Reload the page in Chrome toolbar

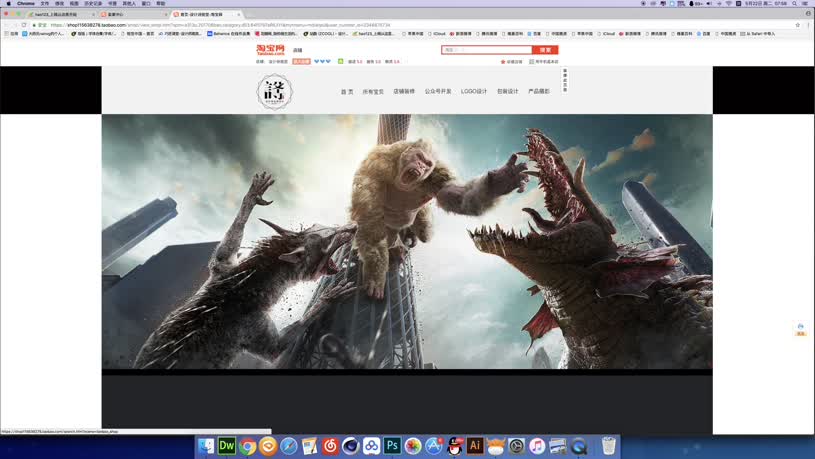click(x=24, y=25)
